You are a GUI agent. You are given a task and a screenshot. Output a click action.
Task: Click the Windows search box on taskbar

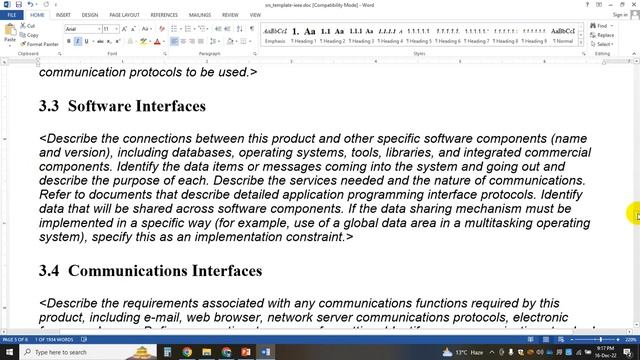(88, 352)
